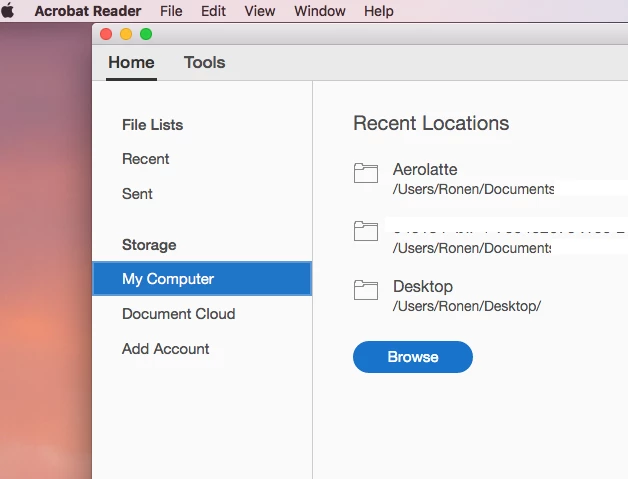Close the Acrobat Reader window
The height and width of the screenshot is (479, 628).
(x=106, y=34)
